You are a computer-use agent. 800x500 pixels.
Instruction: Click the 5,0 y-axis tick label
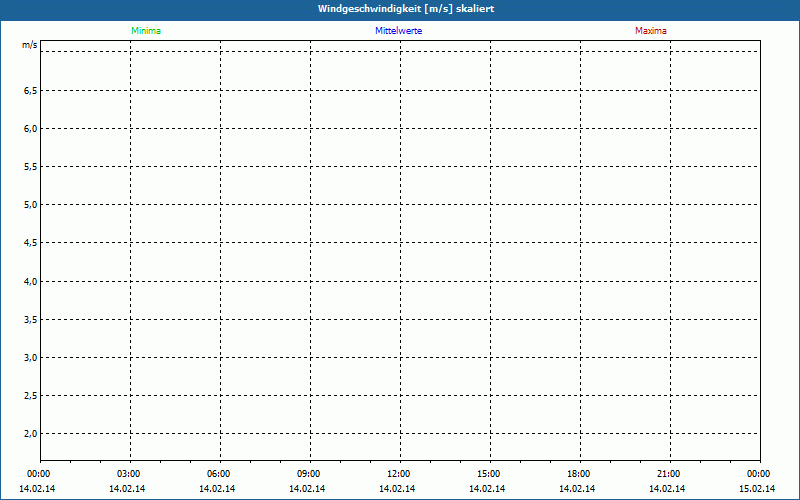[31, 205]
